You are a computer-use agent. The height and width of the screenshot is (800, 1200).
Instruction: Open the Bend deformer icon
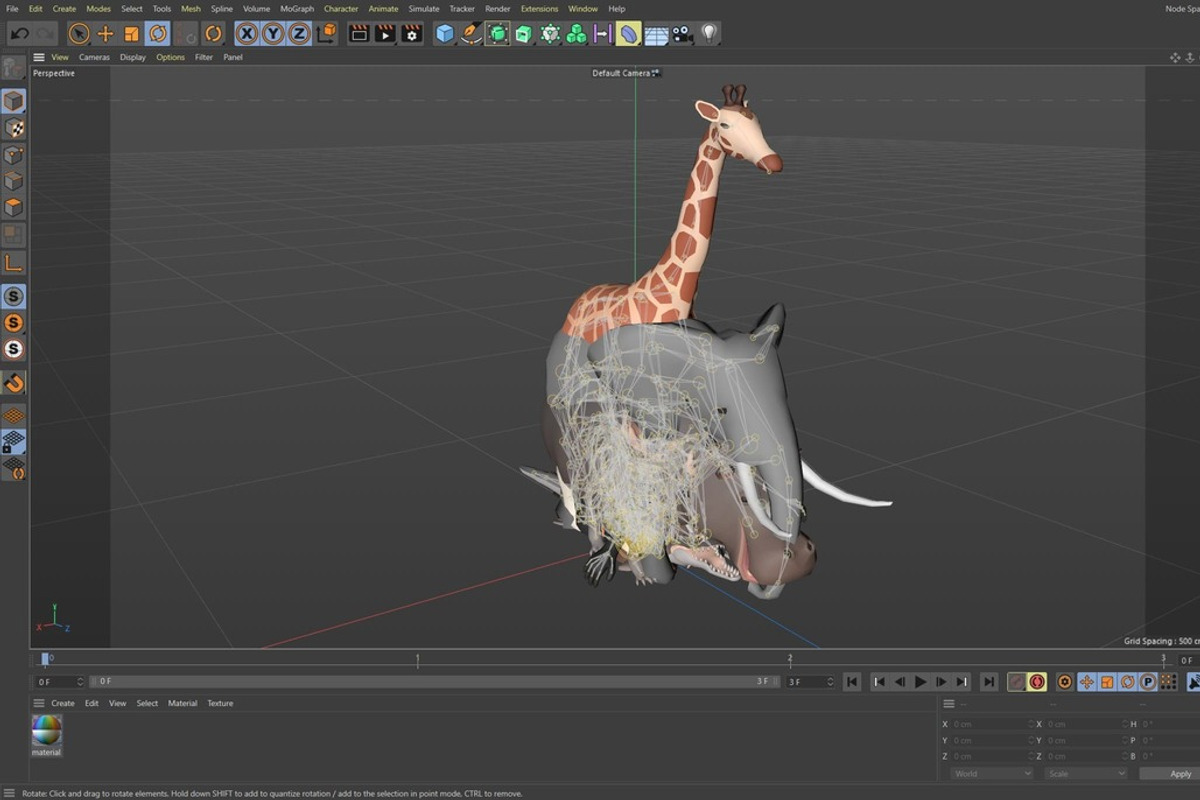628,33
